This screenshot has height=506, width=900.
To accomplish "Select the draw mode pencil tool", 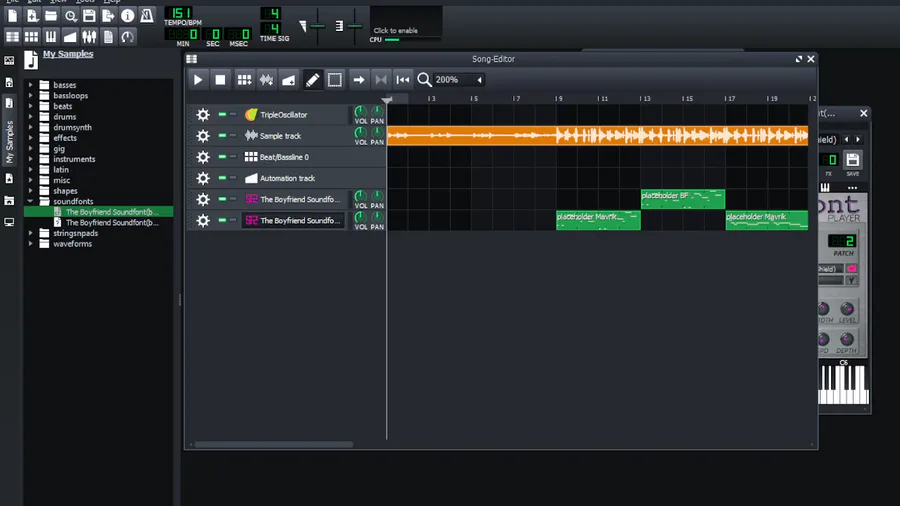I will (312, 80).
